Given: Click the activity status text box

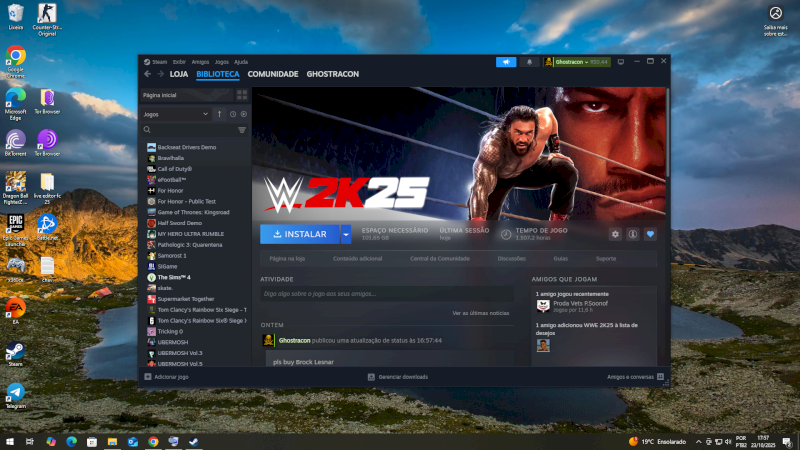Looking at the screenshot, I should 387,294.
